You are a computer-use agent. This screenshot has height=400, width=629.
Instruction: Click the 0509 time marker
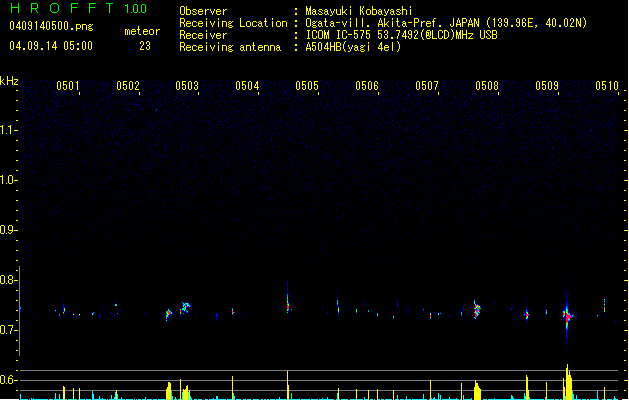click(x=547, y=86)
